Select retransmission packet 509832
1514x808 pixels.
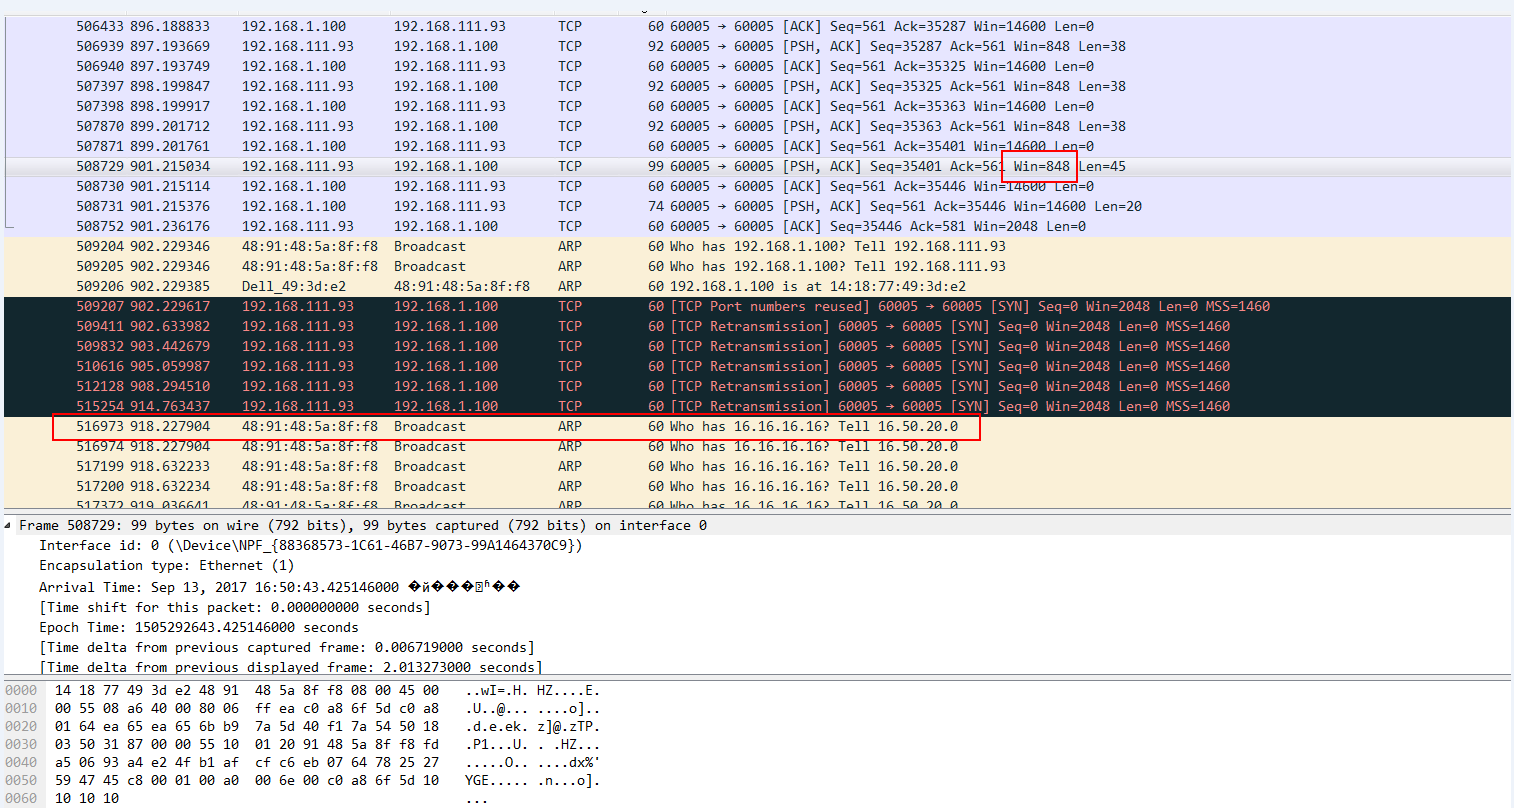[x=757, y=346]
